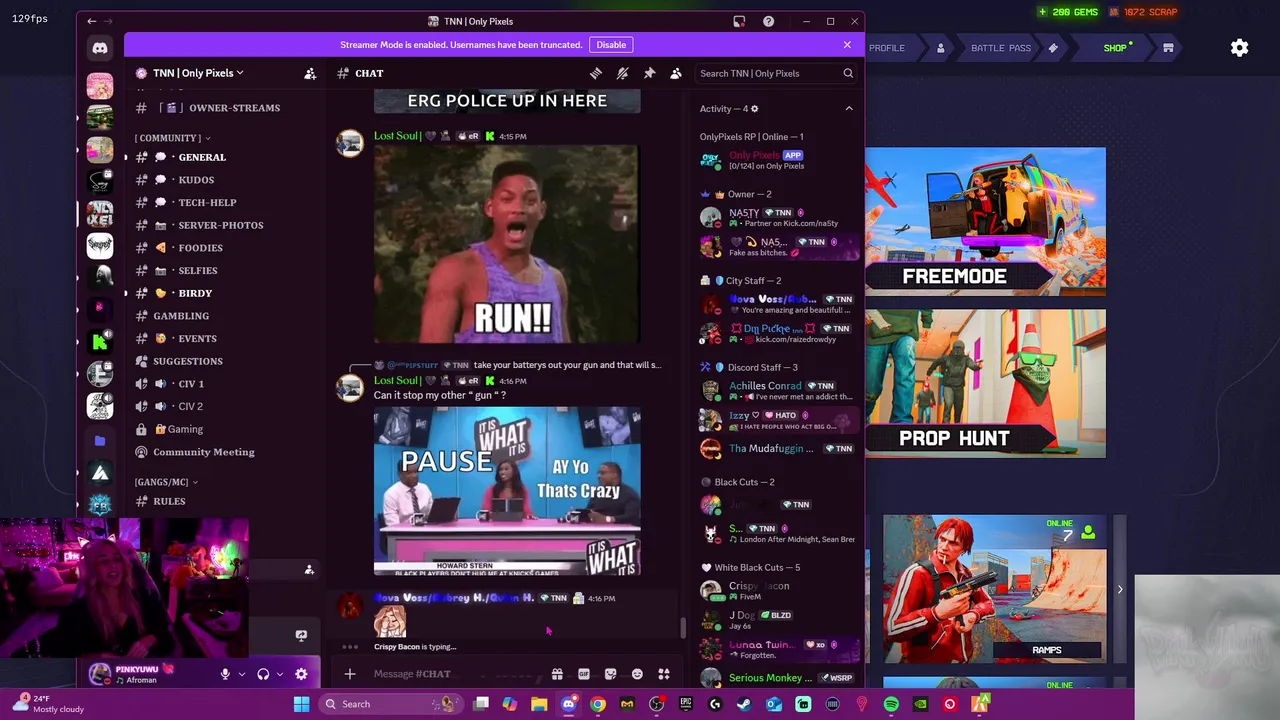Open BATTLE PASS tab in game menu
Image resolution: width=1280 pixels, height=720 pixels.
point(1001,48)
